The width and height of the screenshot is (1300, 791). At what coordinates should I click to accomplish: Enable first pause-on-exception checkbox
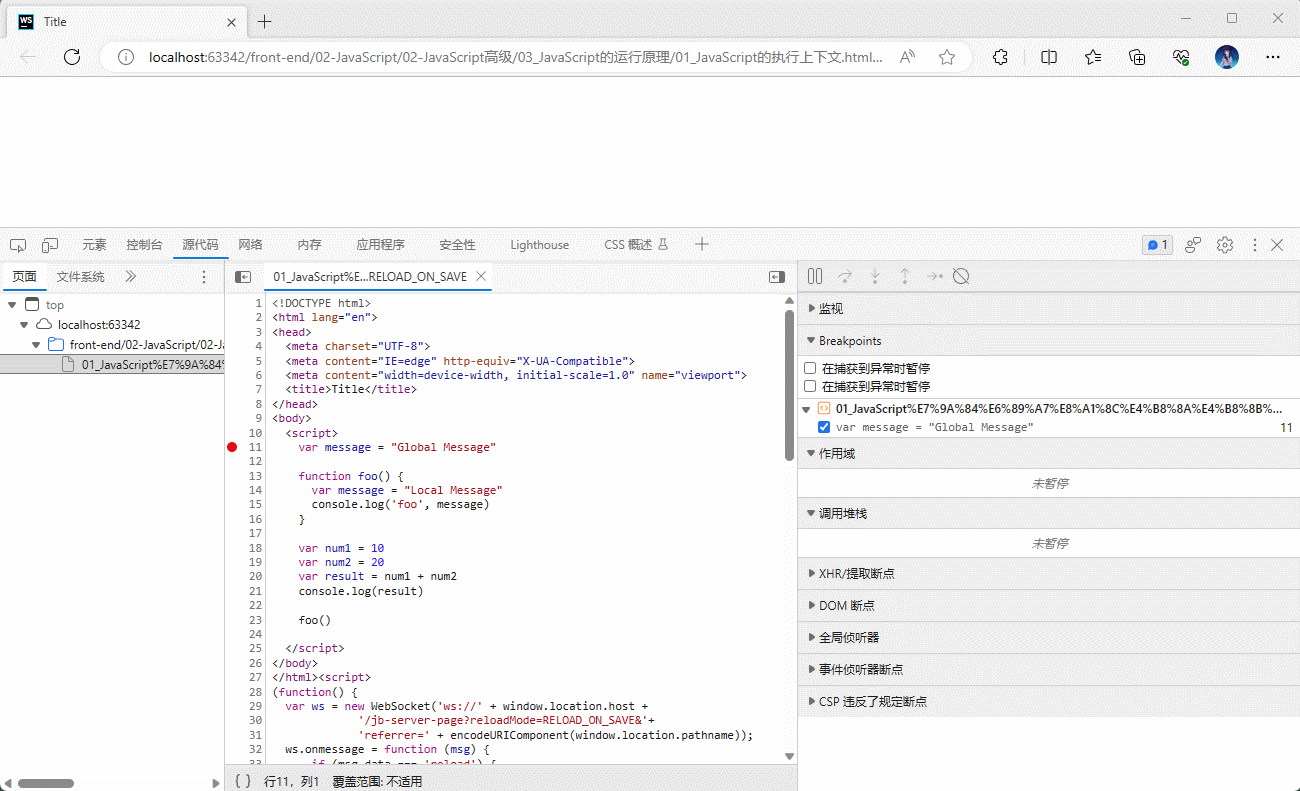[x=811, y=368]
